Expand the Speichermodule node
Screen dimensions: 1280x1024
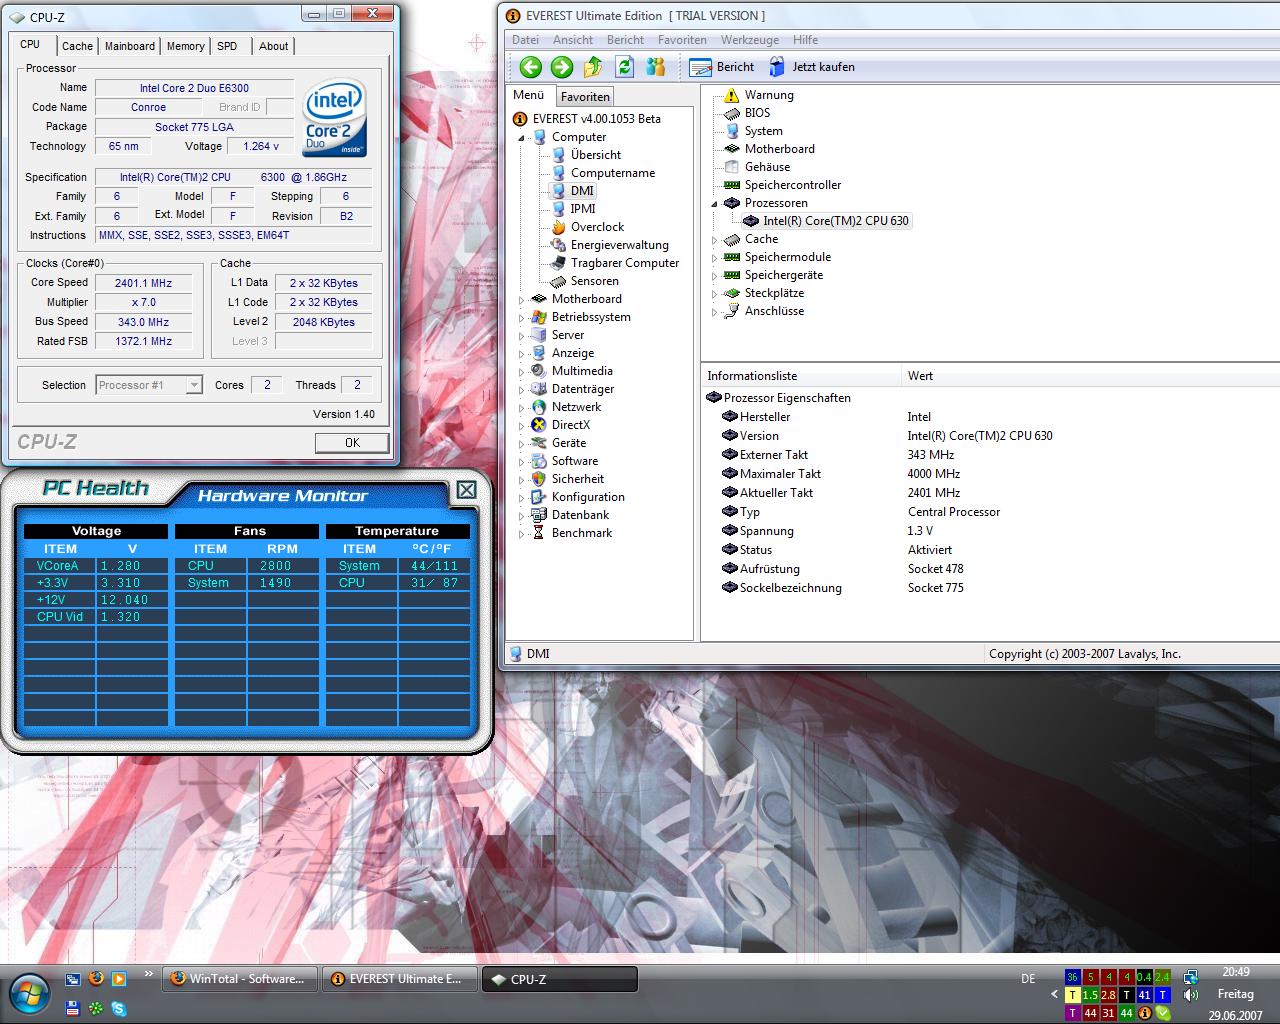point(714,258)
